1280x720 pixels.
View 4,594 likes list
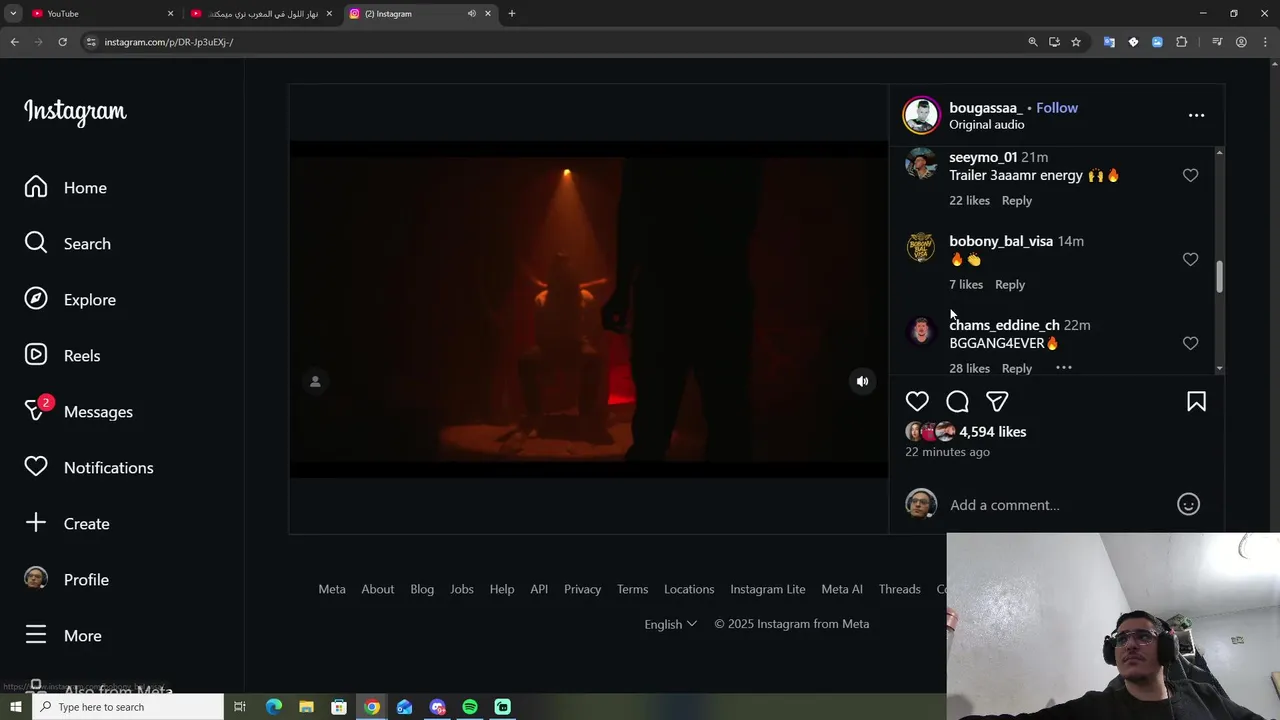point(992,432)
